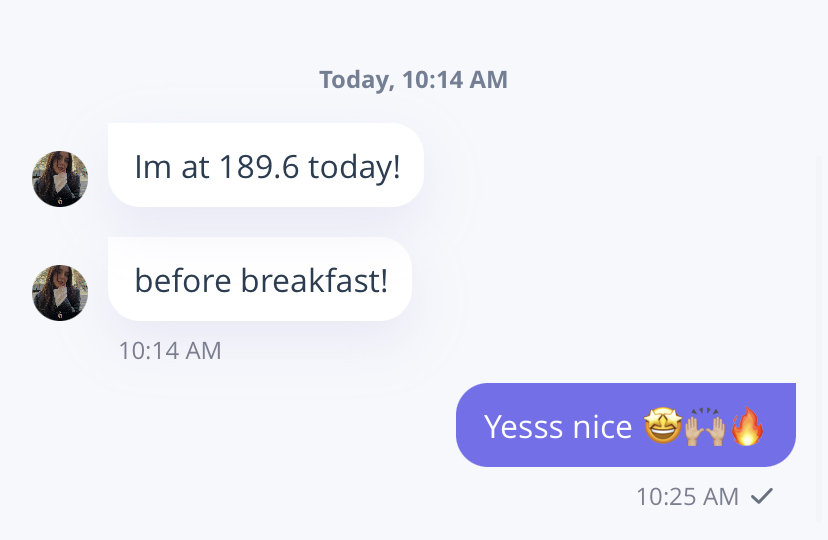Viewport: 828px width, 540px height.
Task: Click the word "today!" in first message
Action: click(x=354, y=168)
